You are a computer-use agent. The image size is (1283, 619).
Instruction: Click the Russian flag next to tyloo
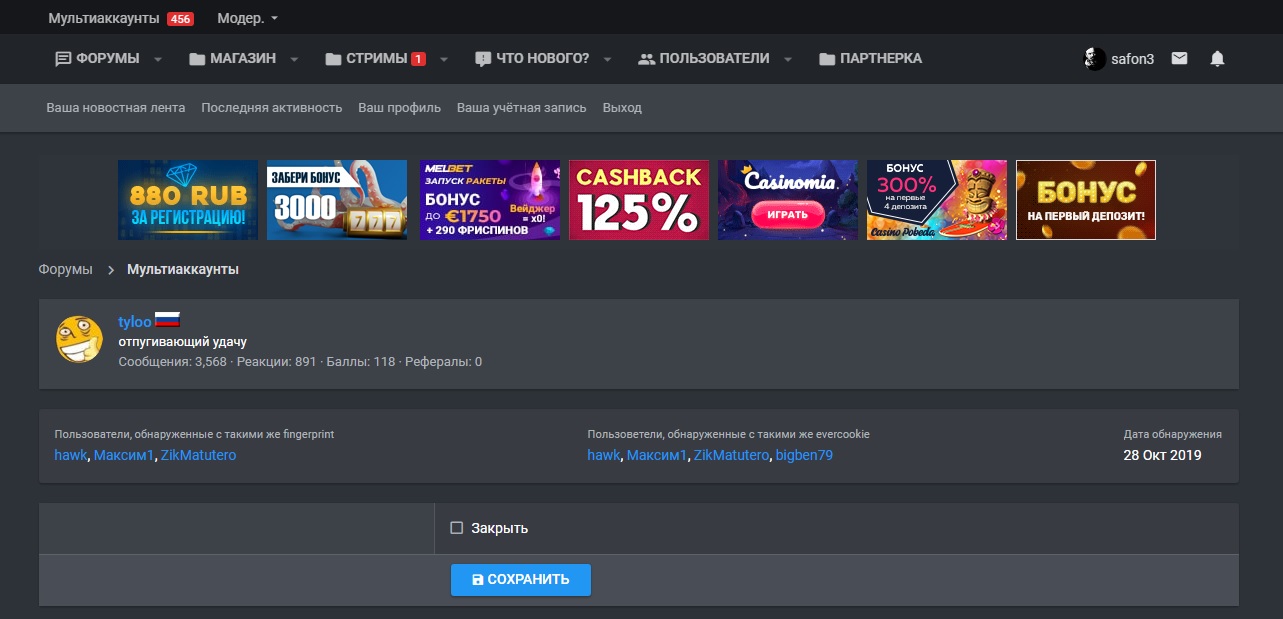[167, 321]
